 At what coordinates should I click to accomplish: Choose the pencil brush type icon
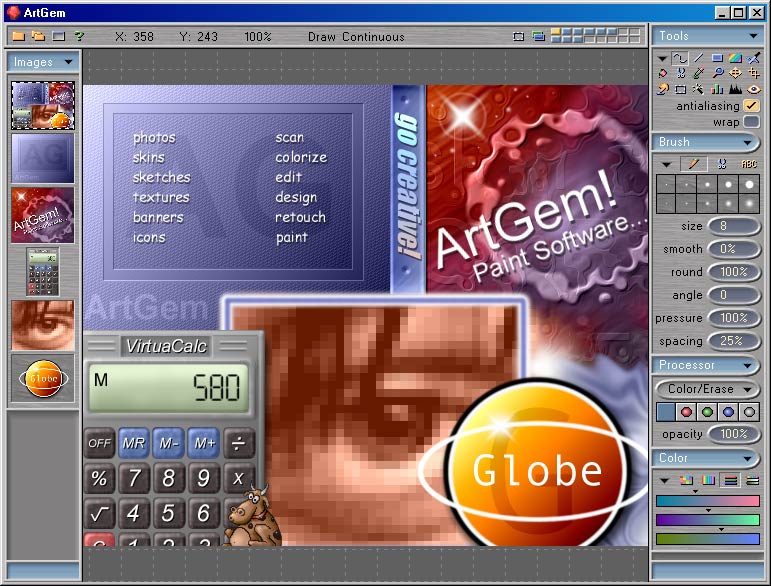point(693,164)
